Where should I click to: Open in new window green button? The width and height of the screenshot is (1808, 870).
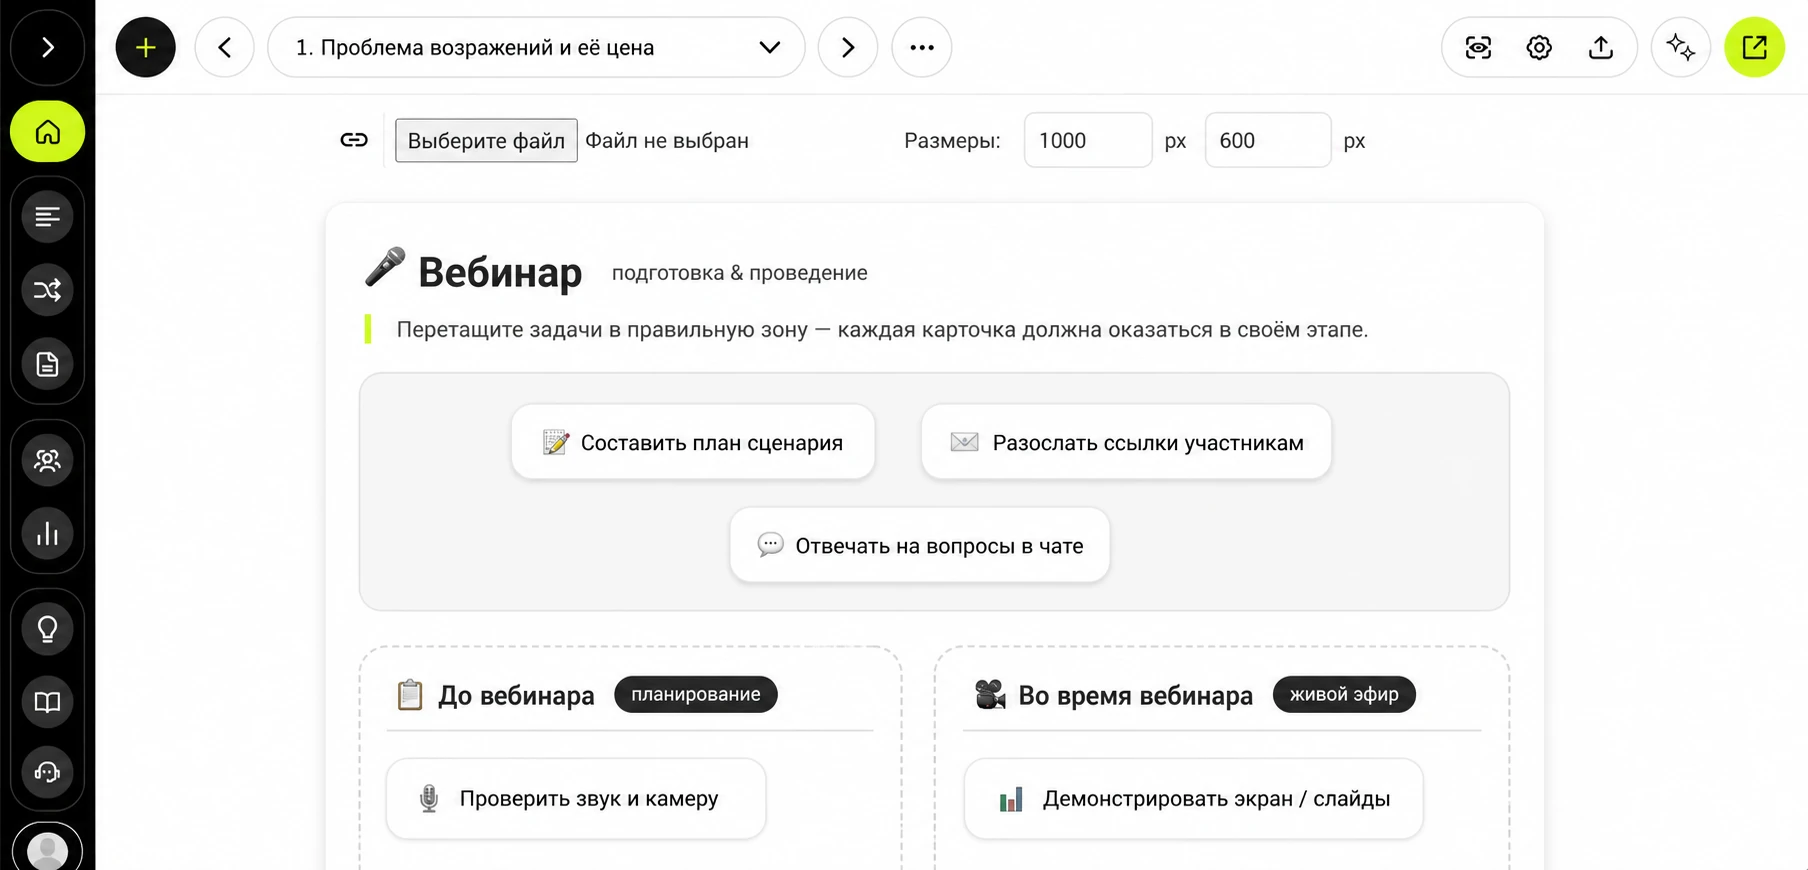(1755, 47)
